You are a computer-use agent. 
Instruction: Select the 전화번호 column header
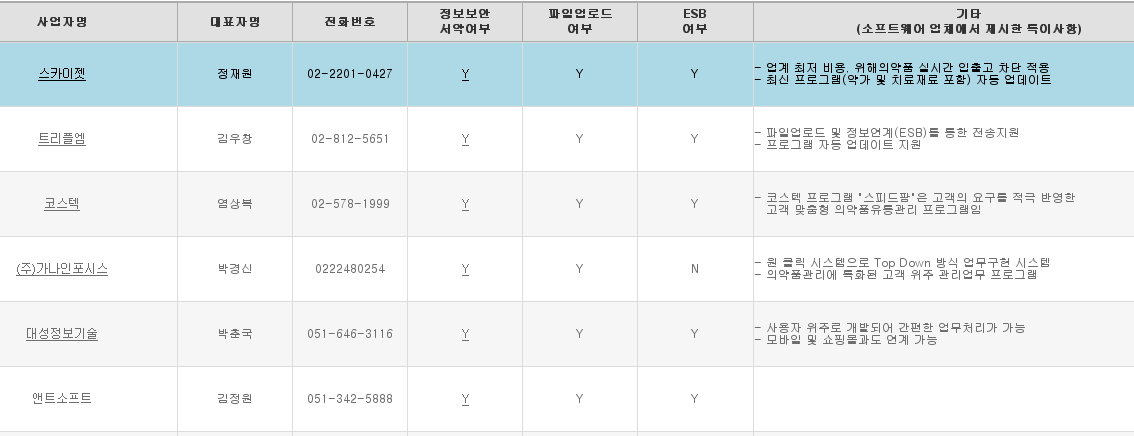click(x=351, y=22)
